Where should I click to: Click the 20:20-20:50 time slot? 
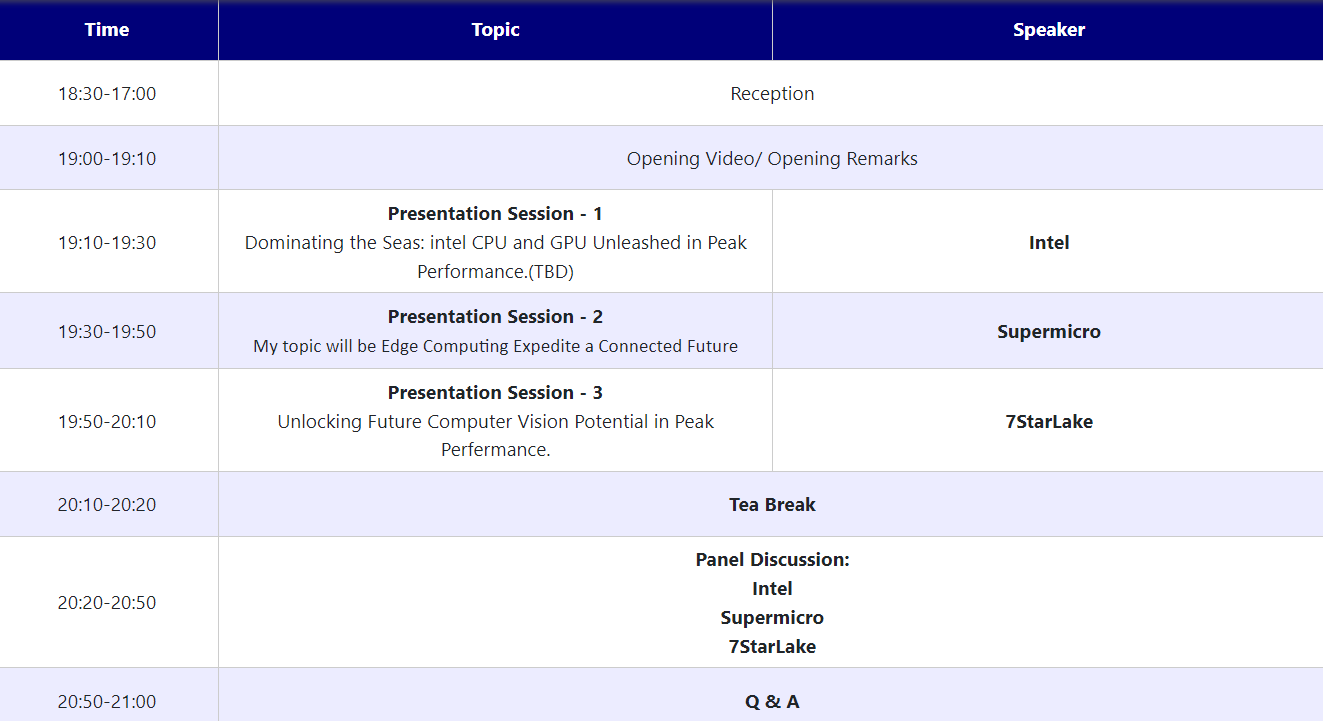click(x=107, y=603)
